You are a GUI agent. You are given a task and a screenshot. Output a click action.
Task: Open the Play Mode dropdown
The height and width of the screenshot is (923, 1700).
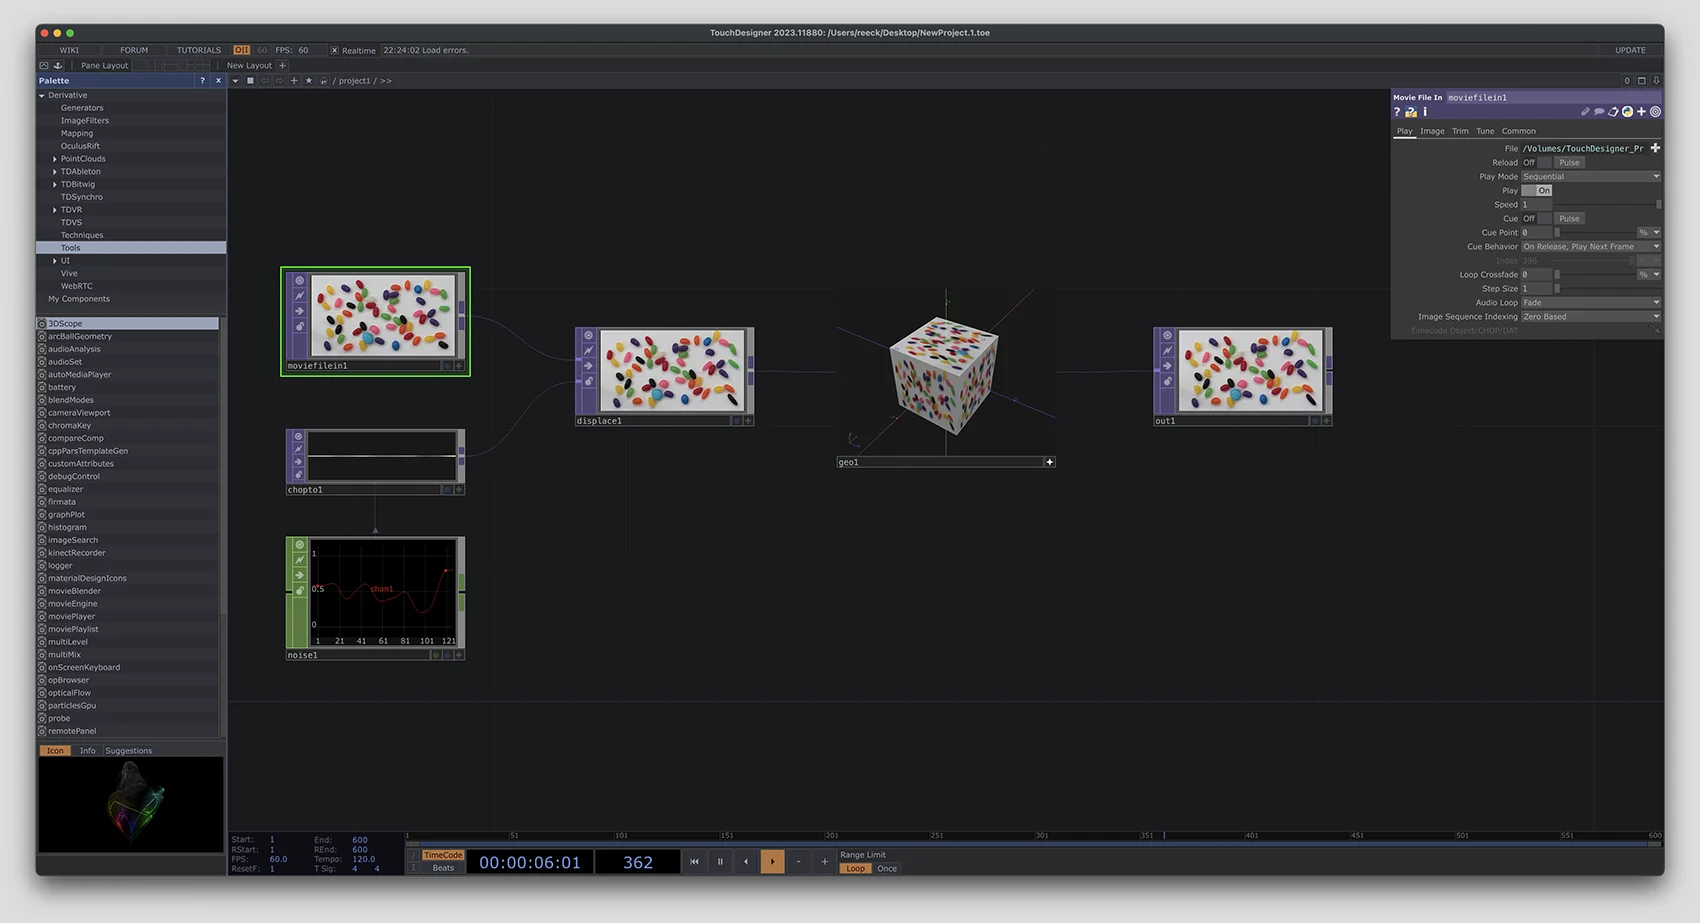pyautogui.click(x=1590, y=176)
